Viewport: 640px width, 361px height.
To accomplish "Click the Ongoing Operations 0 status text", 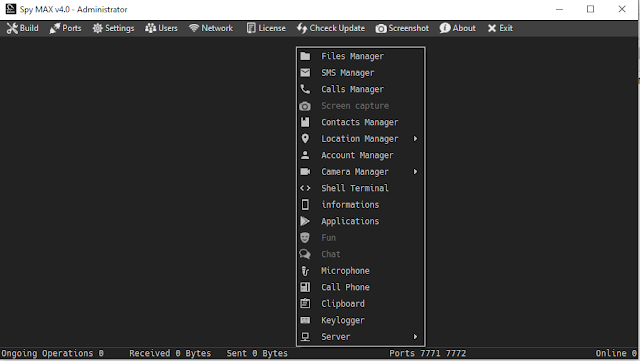I will (52, 353).
